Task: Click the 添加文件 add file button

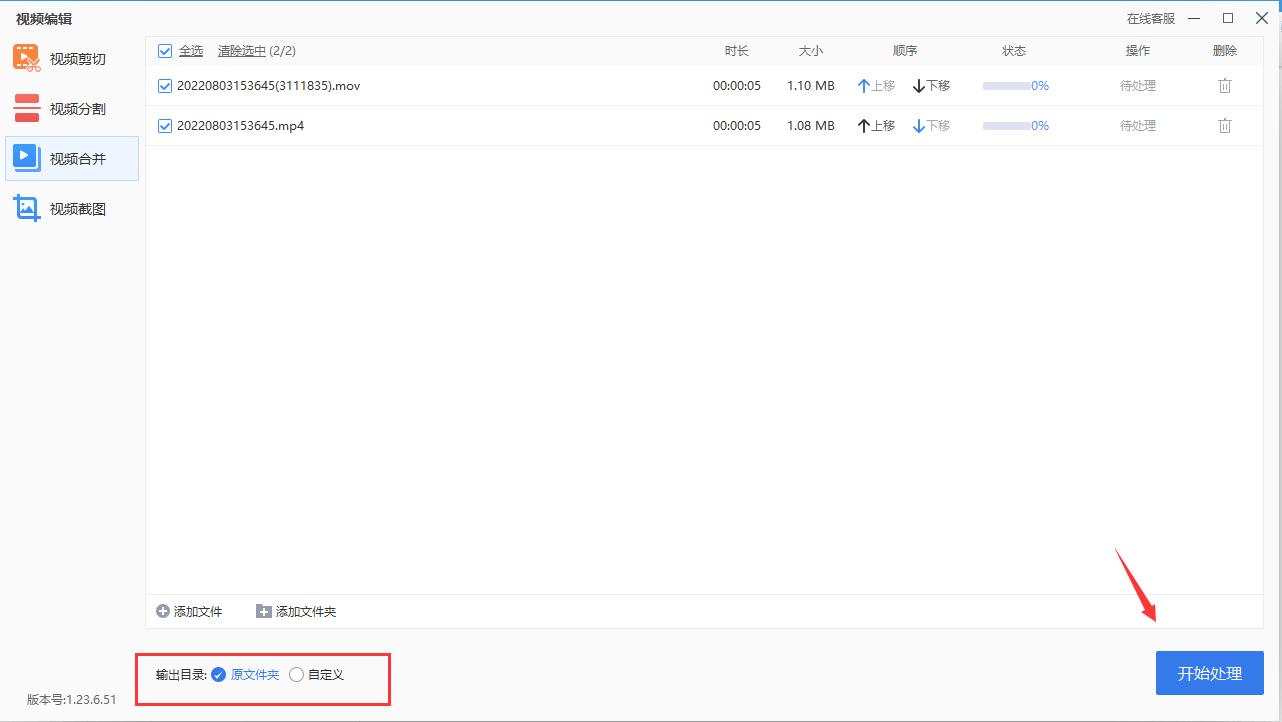Action: (189, 611)
